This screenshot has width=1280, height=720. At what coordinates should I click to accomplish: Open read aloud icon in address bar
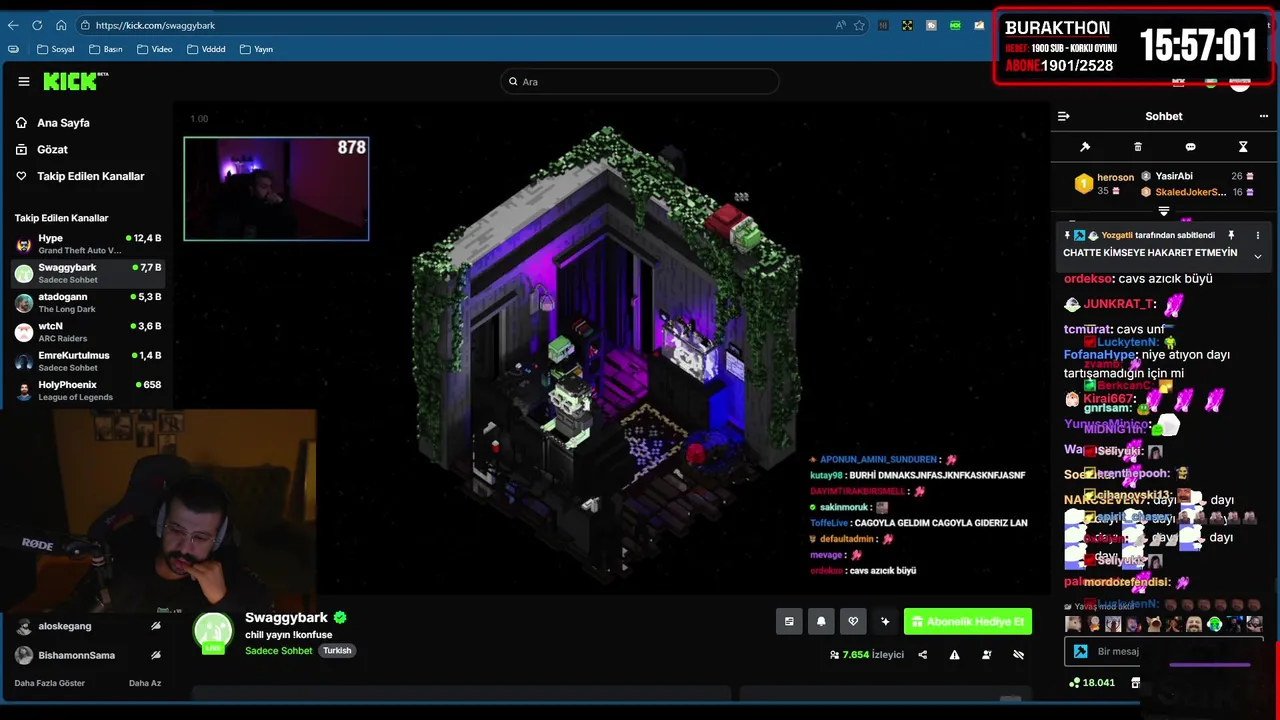point(840,25)
